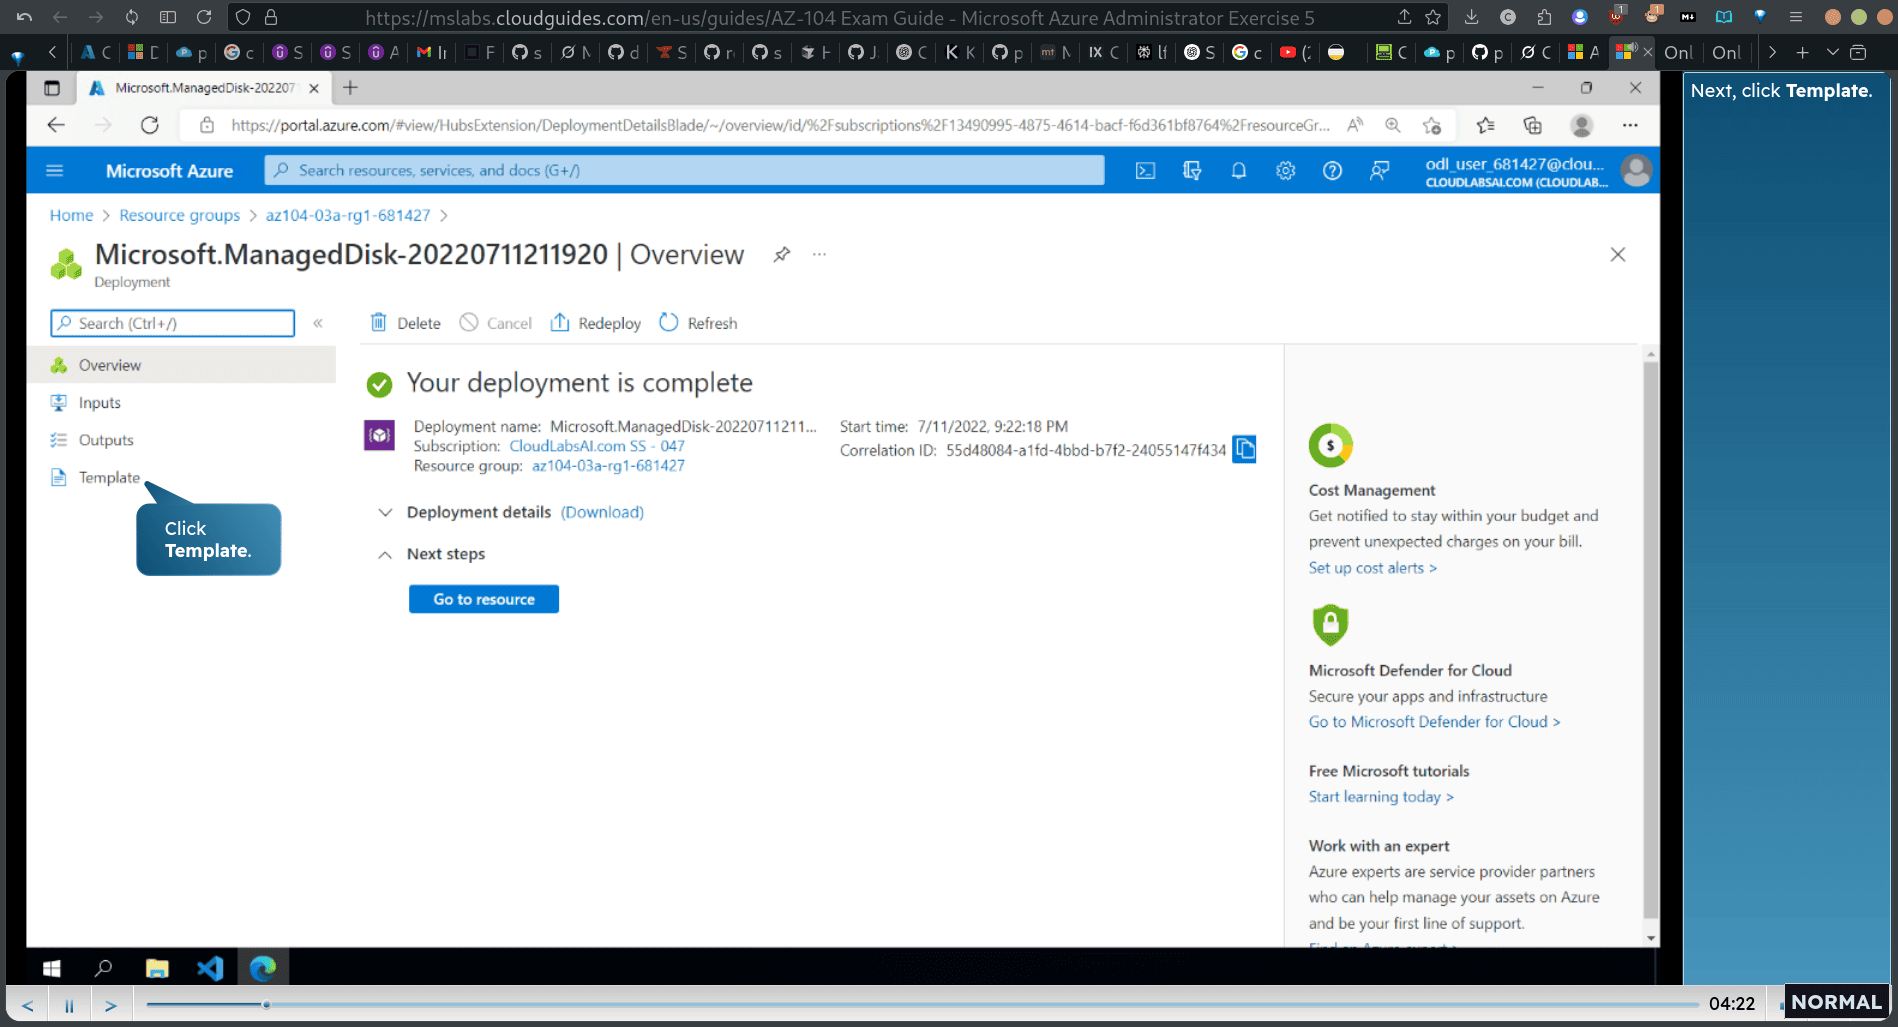Open Windows taskbar search

pyautogui.click(x=103, y=968)
